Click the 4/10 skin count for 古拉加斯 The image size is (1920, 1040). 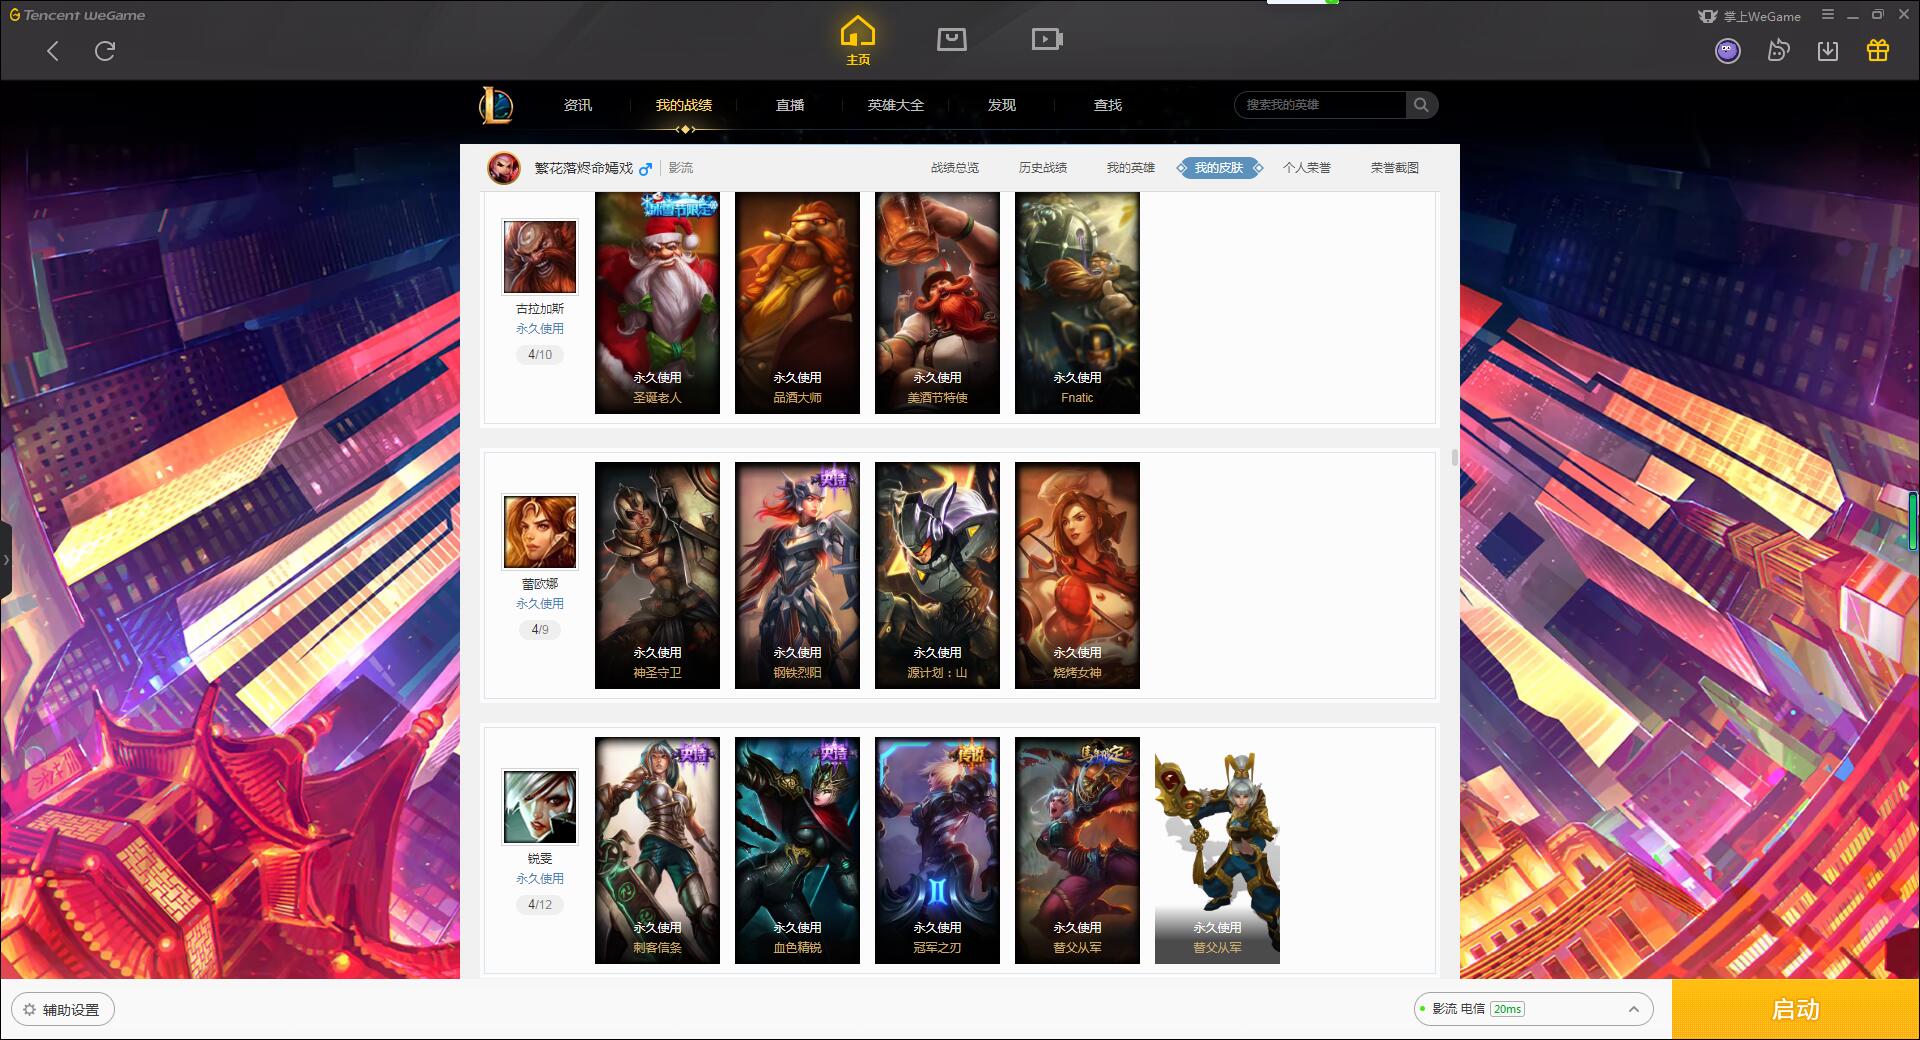point(540,355)
